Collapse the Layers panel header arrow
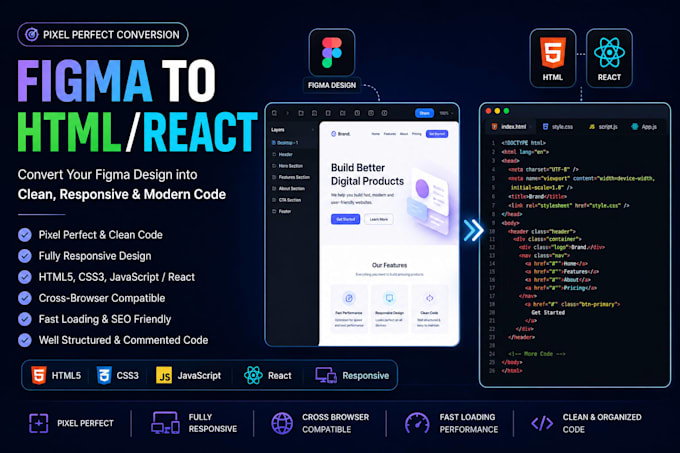Screen dimensions: 680x453 [x=313, y=130]
